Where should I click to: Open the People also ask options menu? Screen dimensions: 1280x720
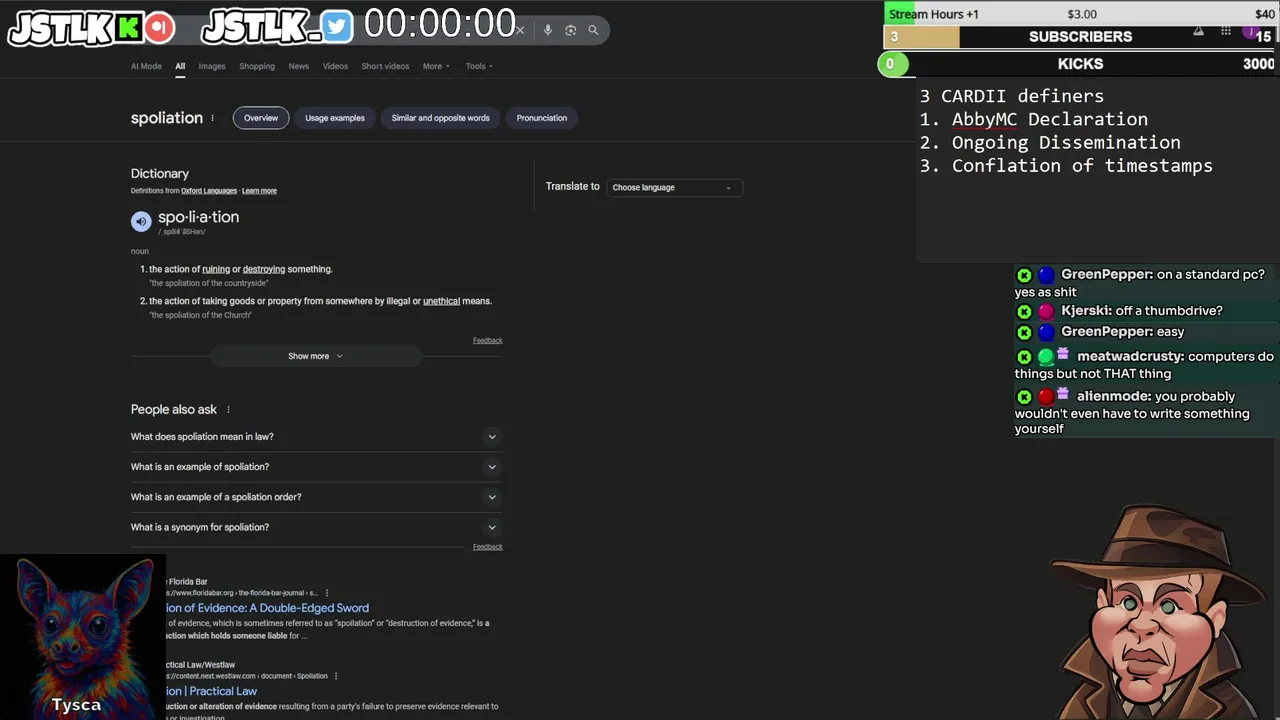228,409
